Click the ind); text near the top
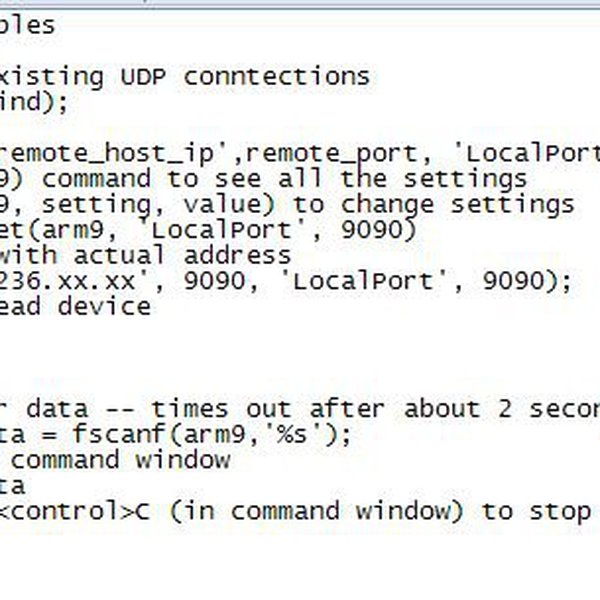This screenshot has width=600, height=600. click(34, 103)
